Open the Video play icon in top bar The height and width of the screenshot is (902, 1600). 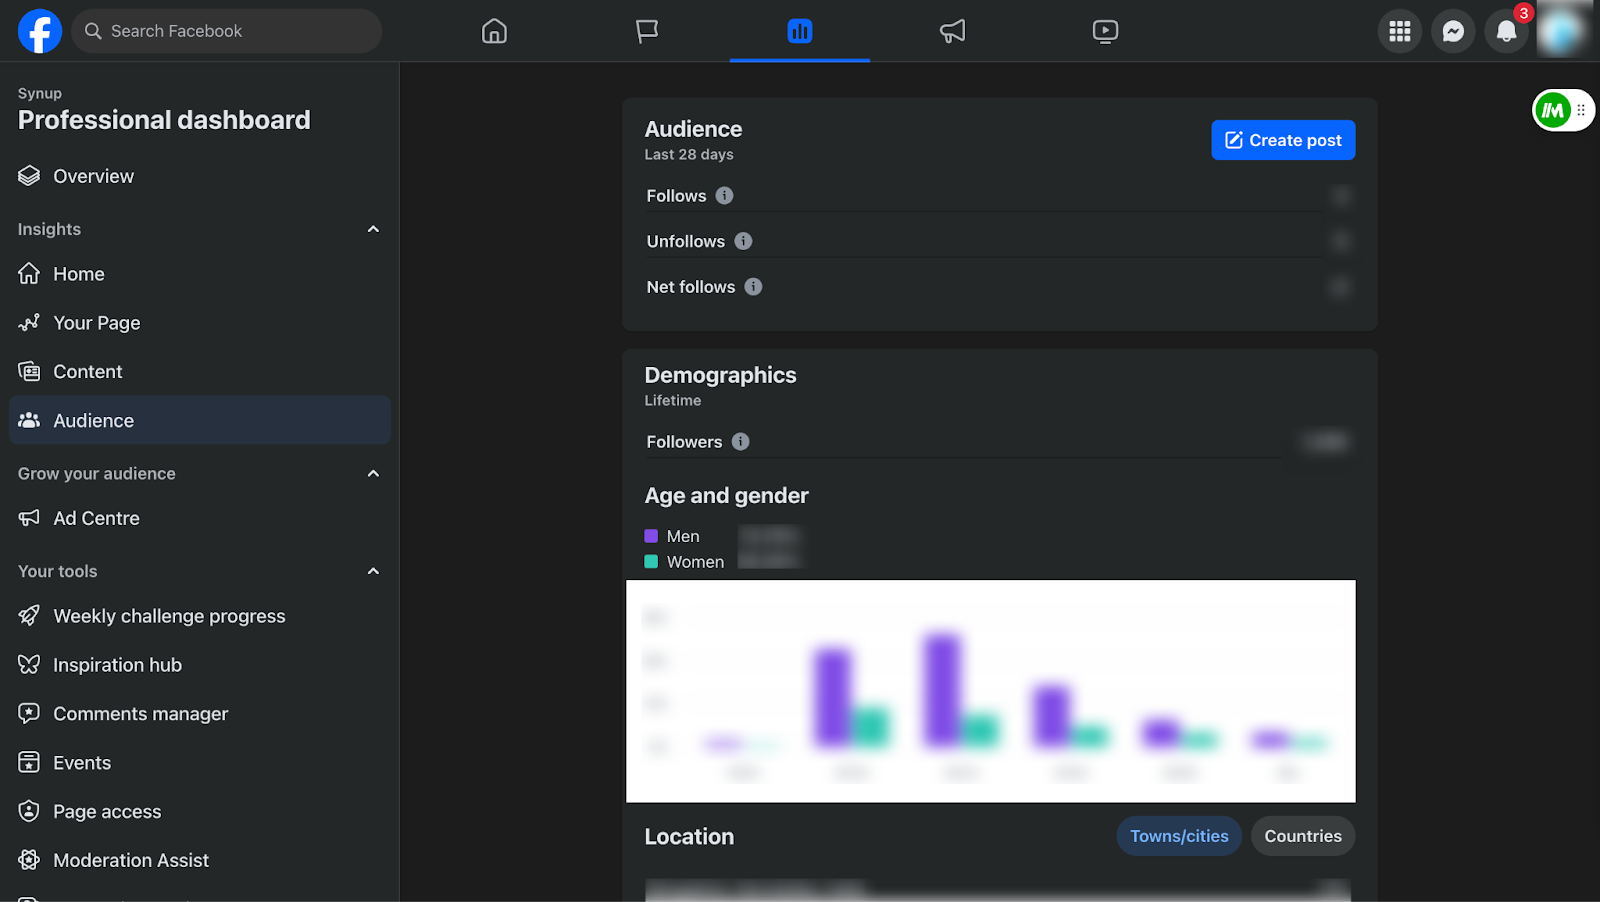pyautogui.click(x=1105, y=31)
